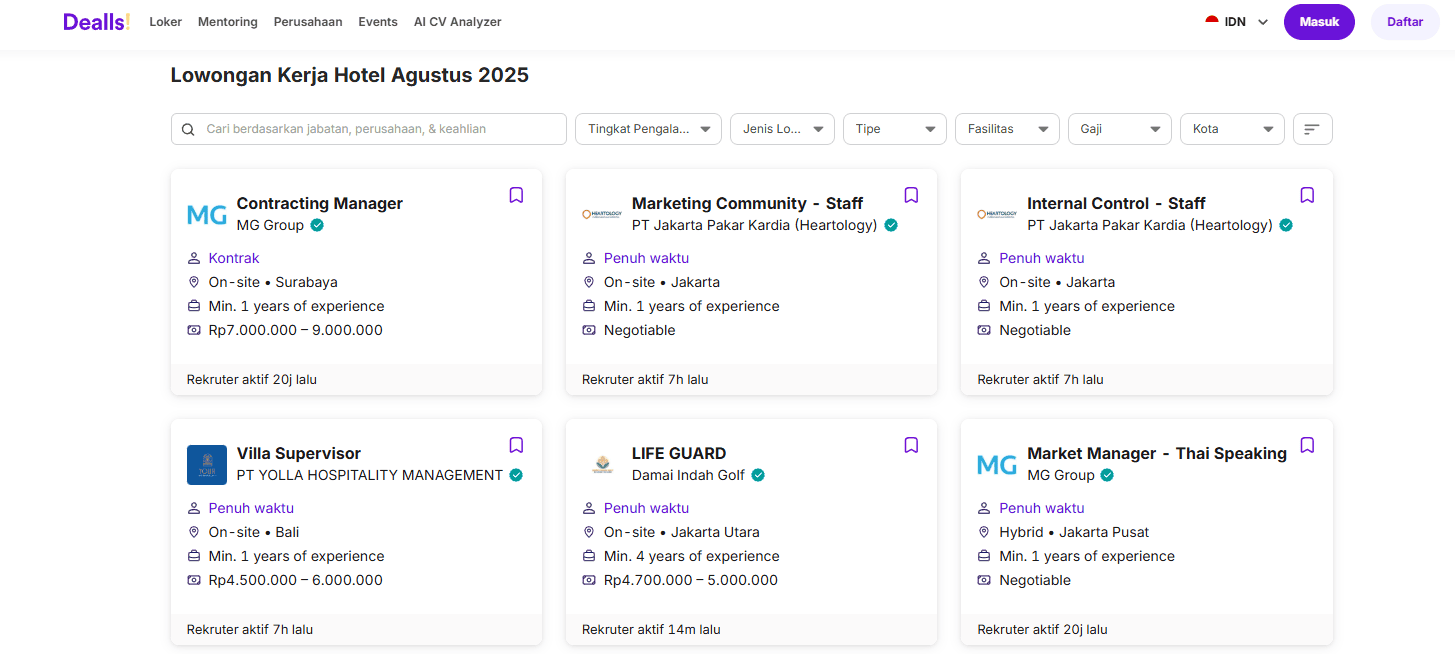Click the Hybrid • Jakarta Pusat location text

[1074, 532]
